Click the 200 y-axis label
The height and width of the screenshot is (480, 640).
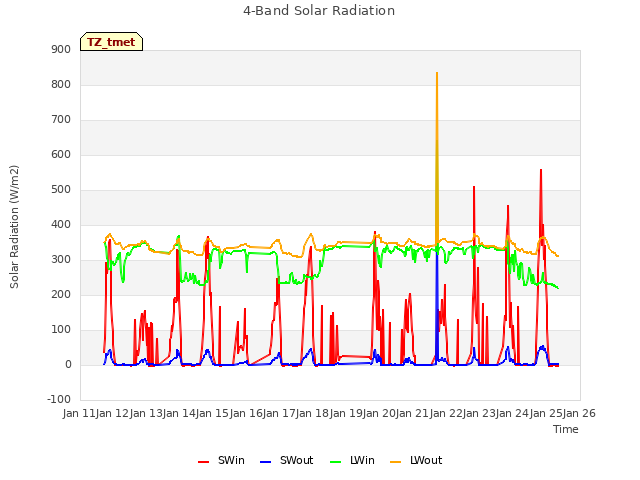(61, 294)
